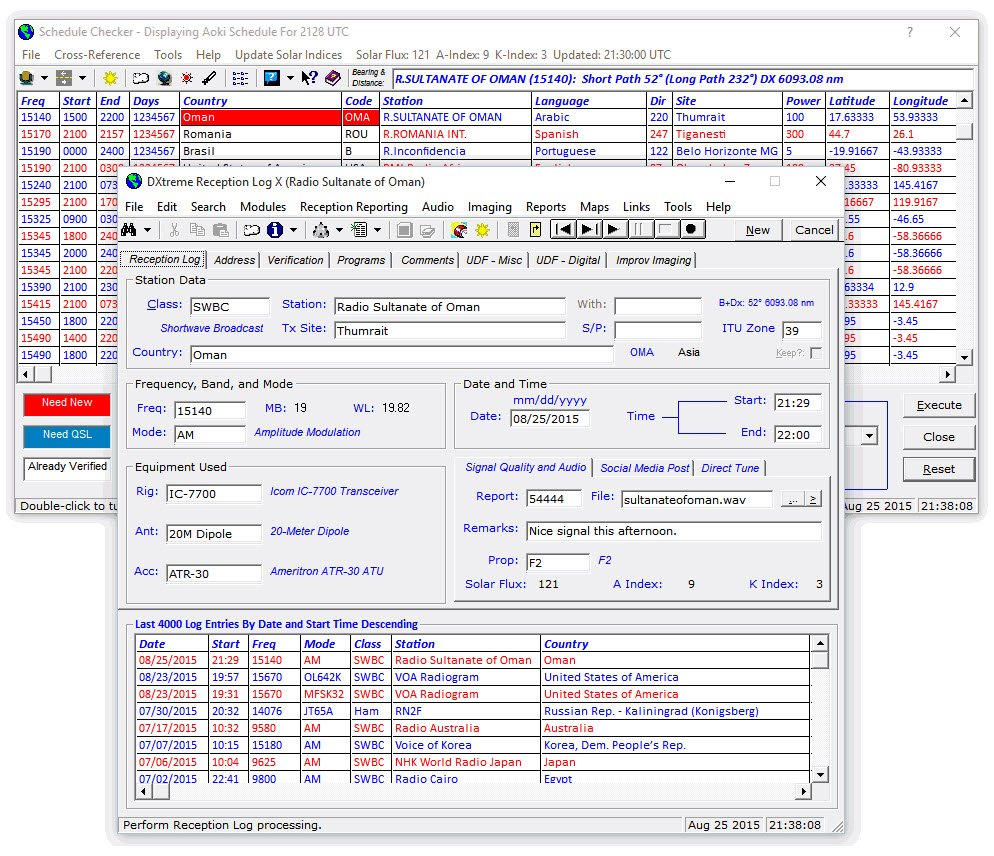Click the grey pile icon in Reception Log toolbar
The width and height of the screenshot is (994, 856).
click(x=321, y=230)
